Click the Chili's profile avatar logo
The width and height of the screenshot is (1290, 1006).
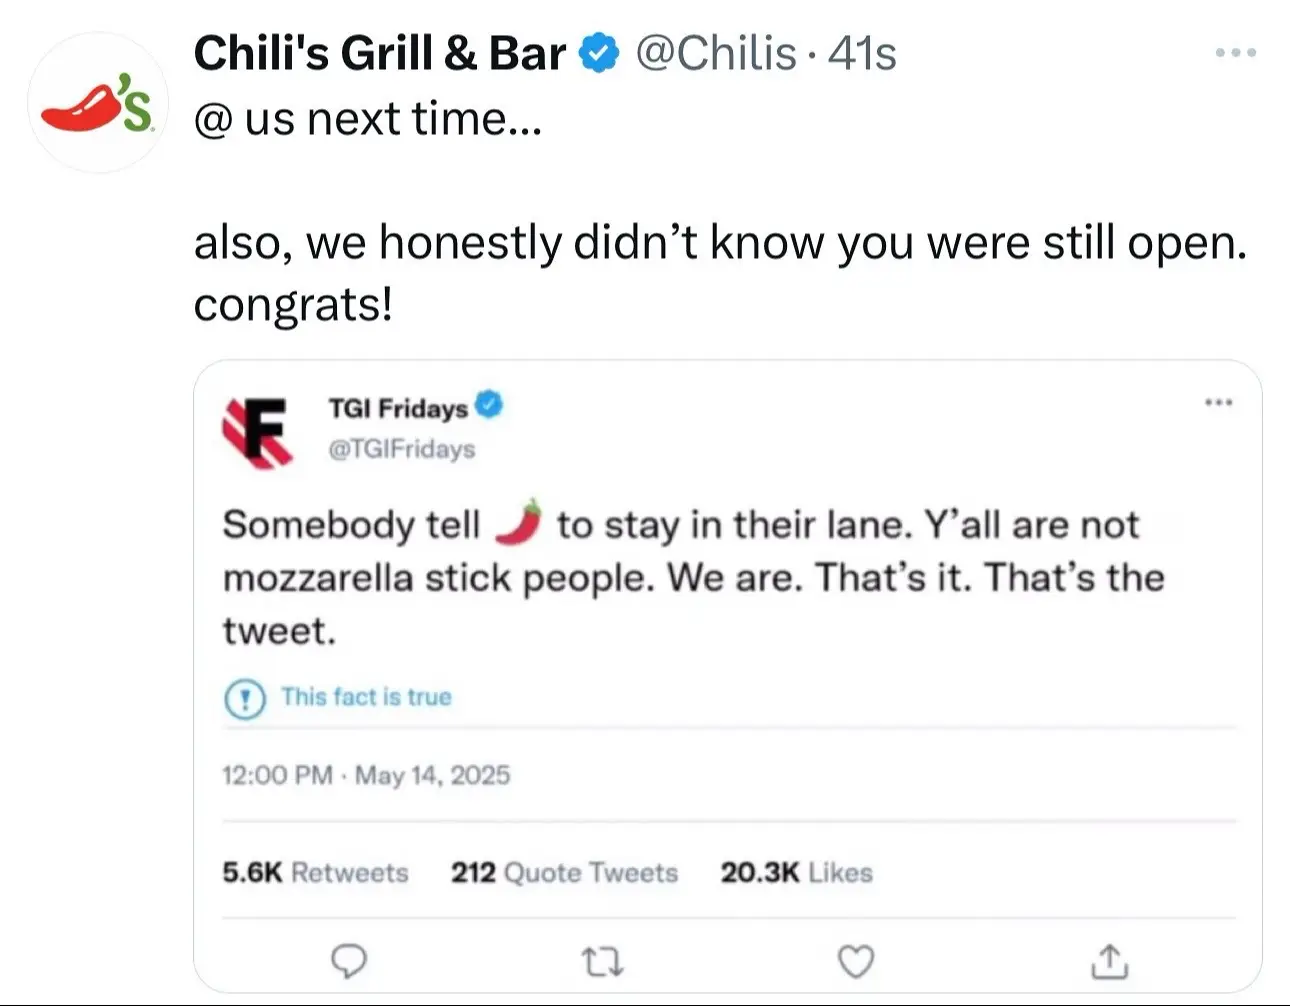coord(97,103)
